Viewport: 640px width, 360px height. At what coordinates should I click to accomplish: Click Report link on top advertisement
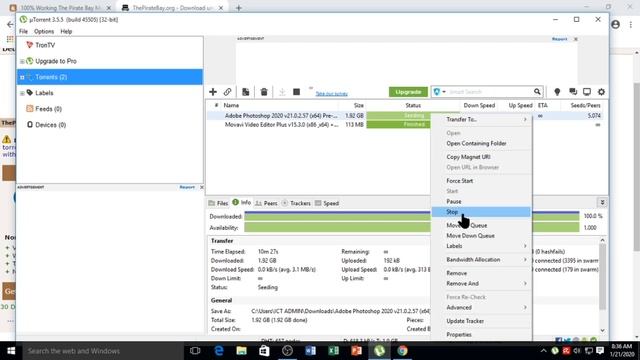[x=559, y=39]
